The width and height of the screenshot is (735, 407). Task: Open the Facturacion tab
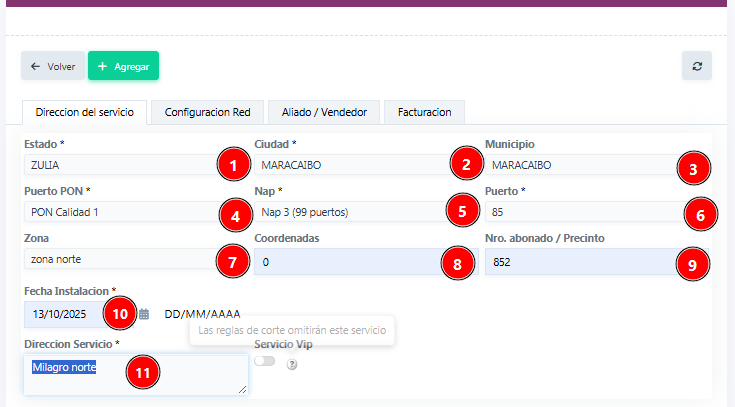[424, 112]
